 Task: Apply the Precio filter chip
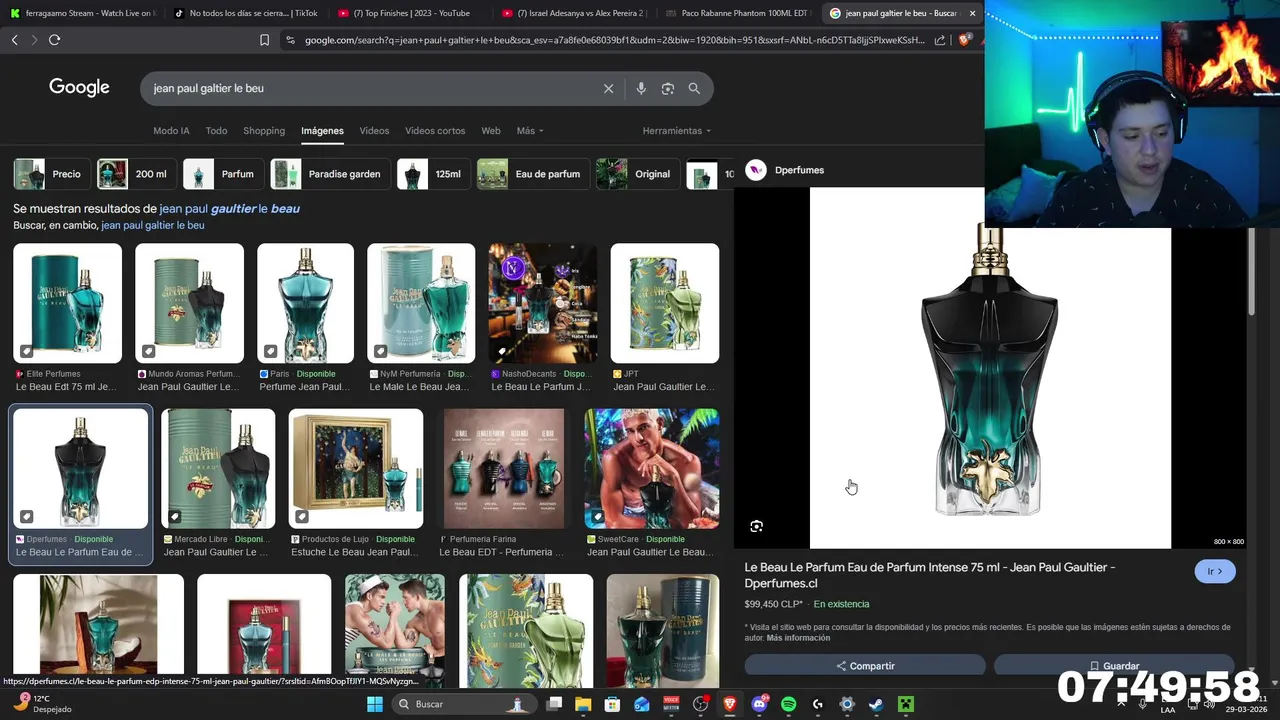(50, 174)
